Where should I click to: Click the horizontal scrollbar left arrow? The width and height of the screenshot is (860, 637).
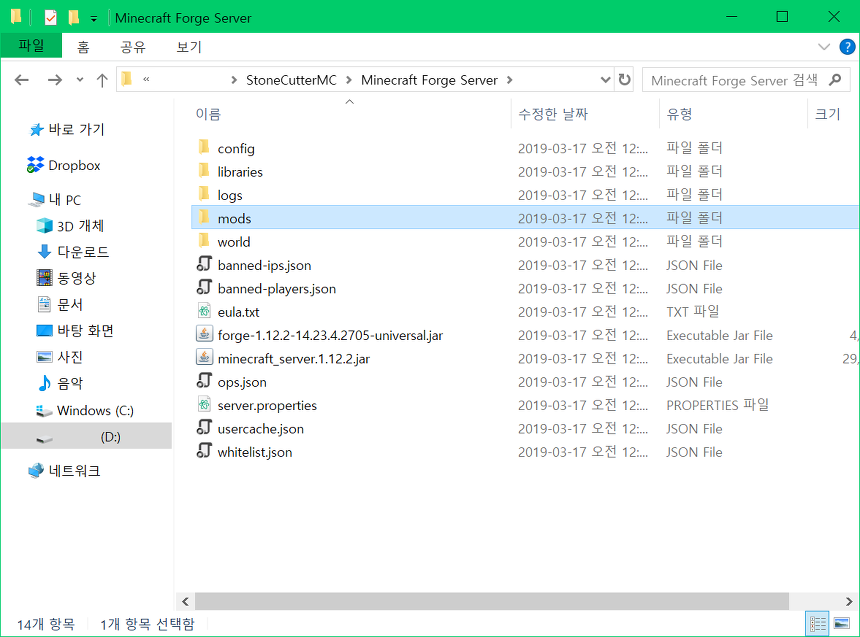click(x=185, y=601)
